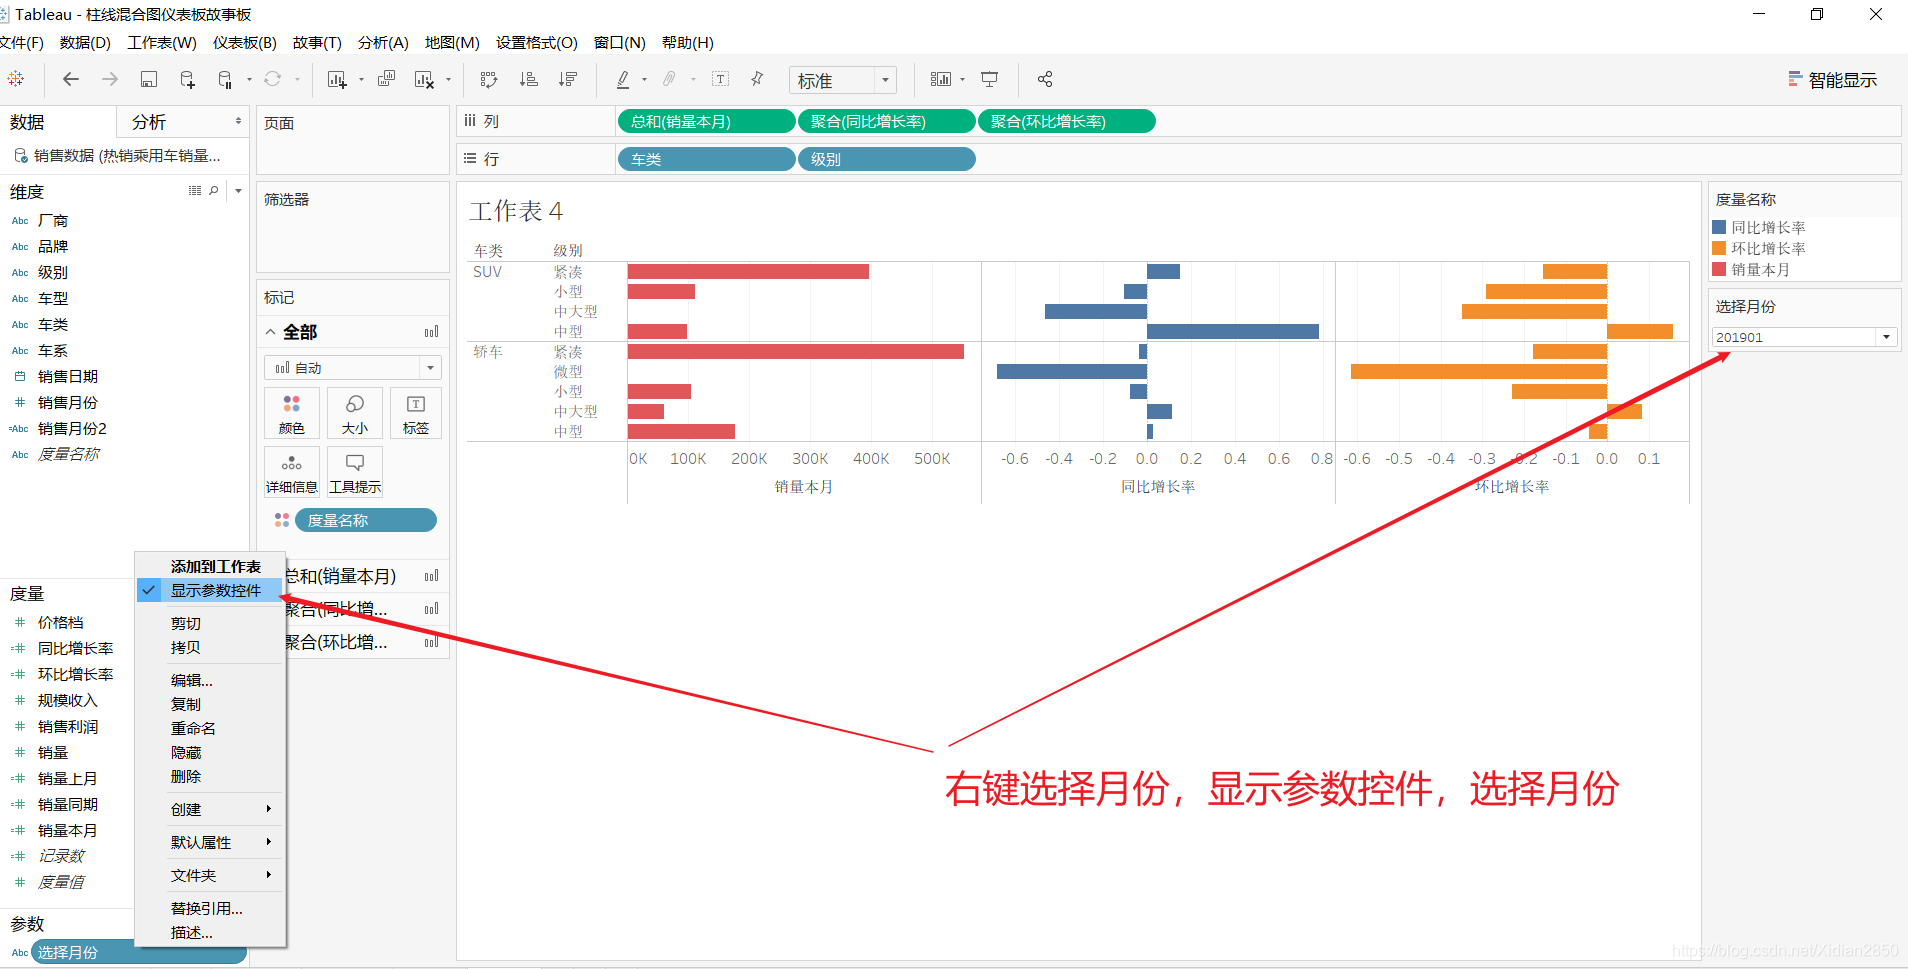Open the 选择月份 201901 parameter dropdown
This screenshot has height=969, width=1908.
coord(1886,337)
